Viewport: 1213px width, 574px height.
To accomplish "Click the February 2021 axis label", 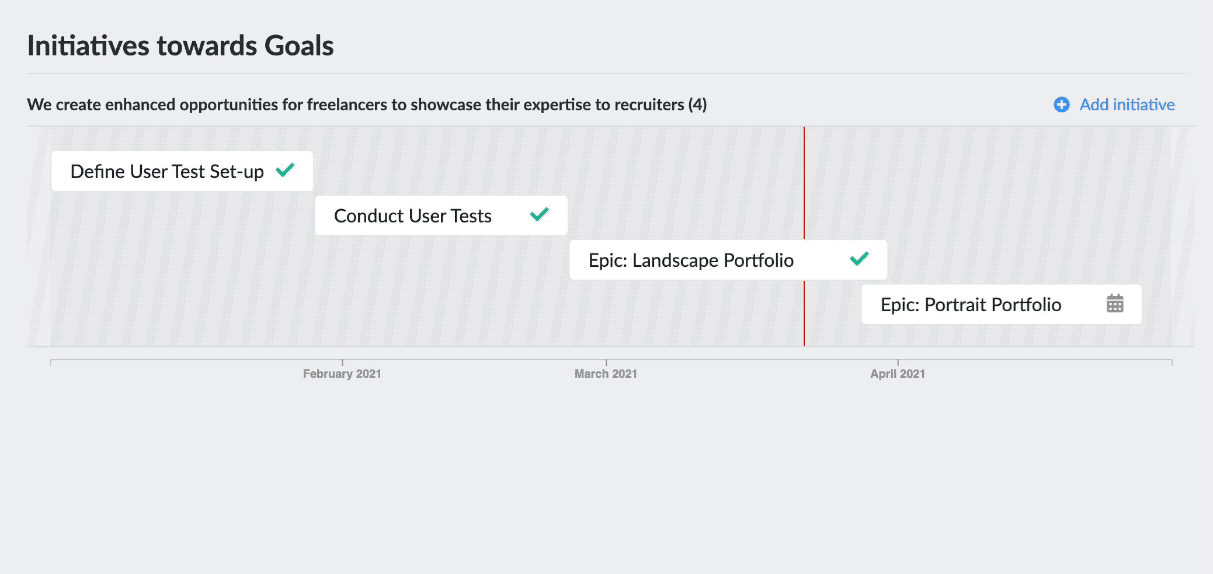I will (x=342, y=374).
